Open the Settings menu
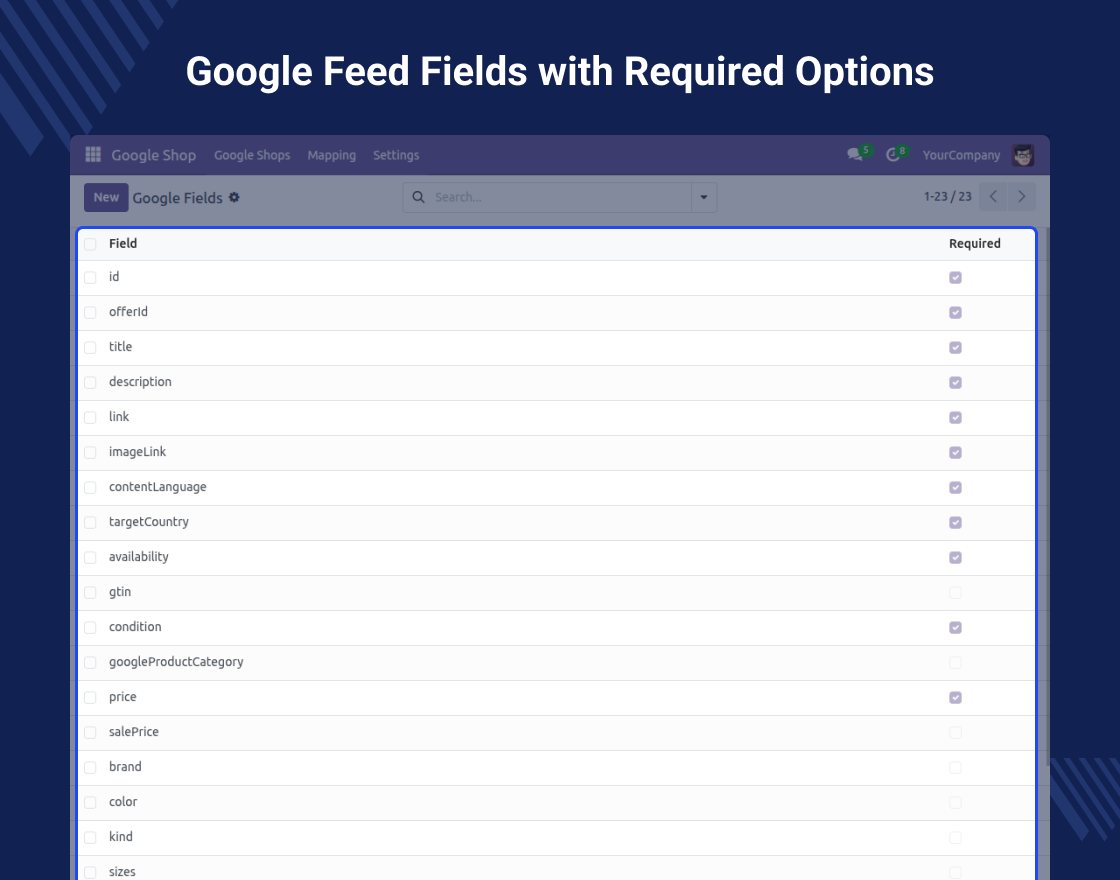 tap(396, 155)
